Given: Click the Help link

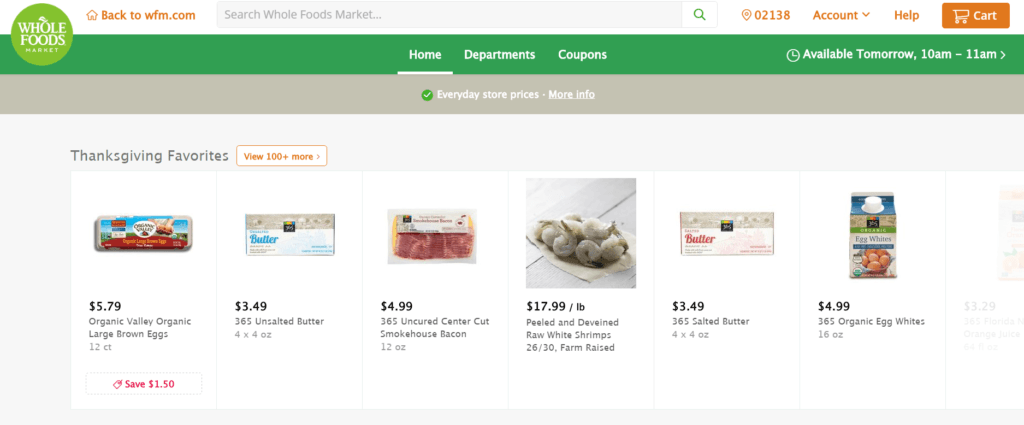Looking at the screenshot, I should click(x=906, y=15).
